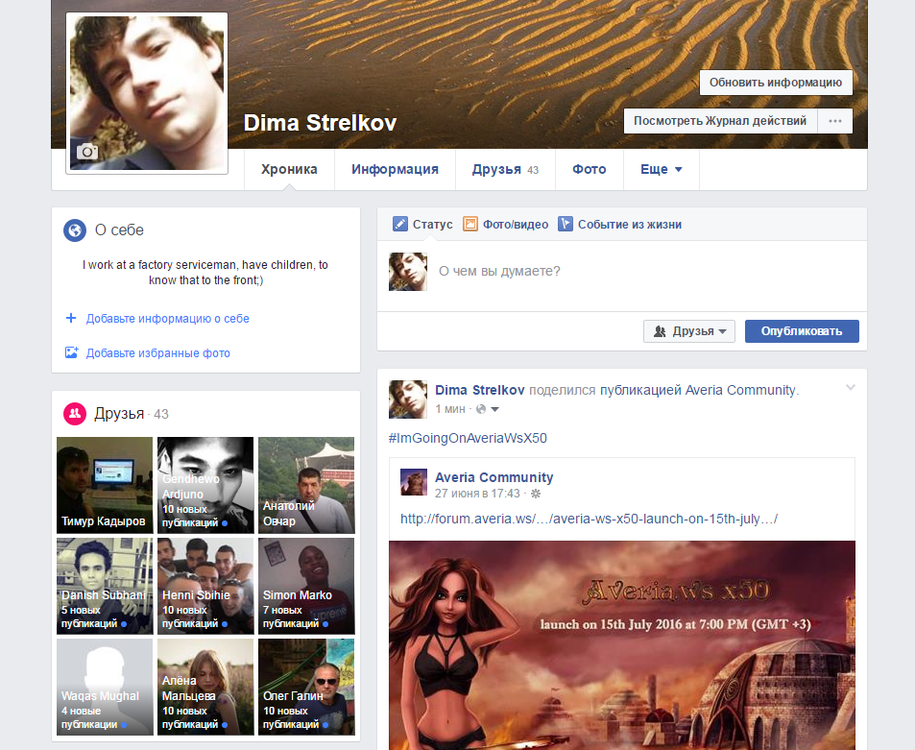Open the post privacy globe dropdown

(487, 409)
